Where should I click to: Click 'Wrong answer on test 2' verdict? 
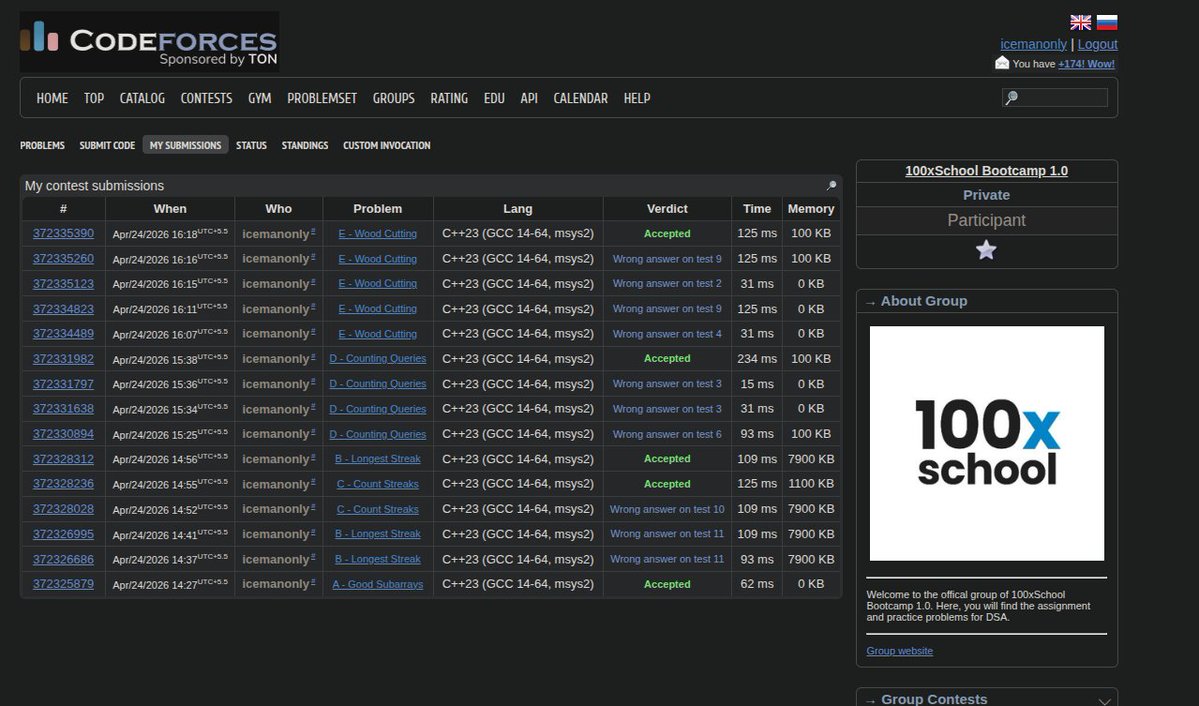[x=667, y=284]
